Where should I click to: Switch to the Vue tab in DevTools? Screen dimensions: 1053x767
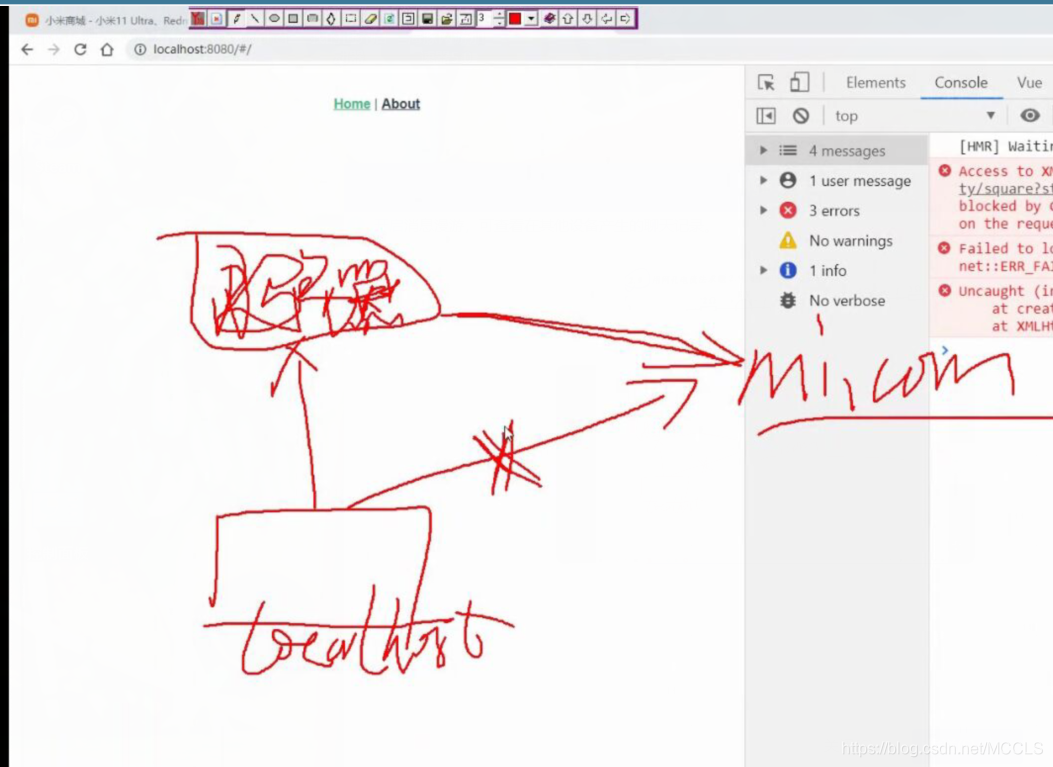click(1029, 83)
